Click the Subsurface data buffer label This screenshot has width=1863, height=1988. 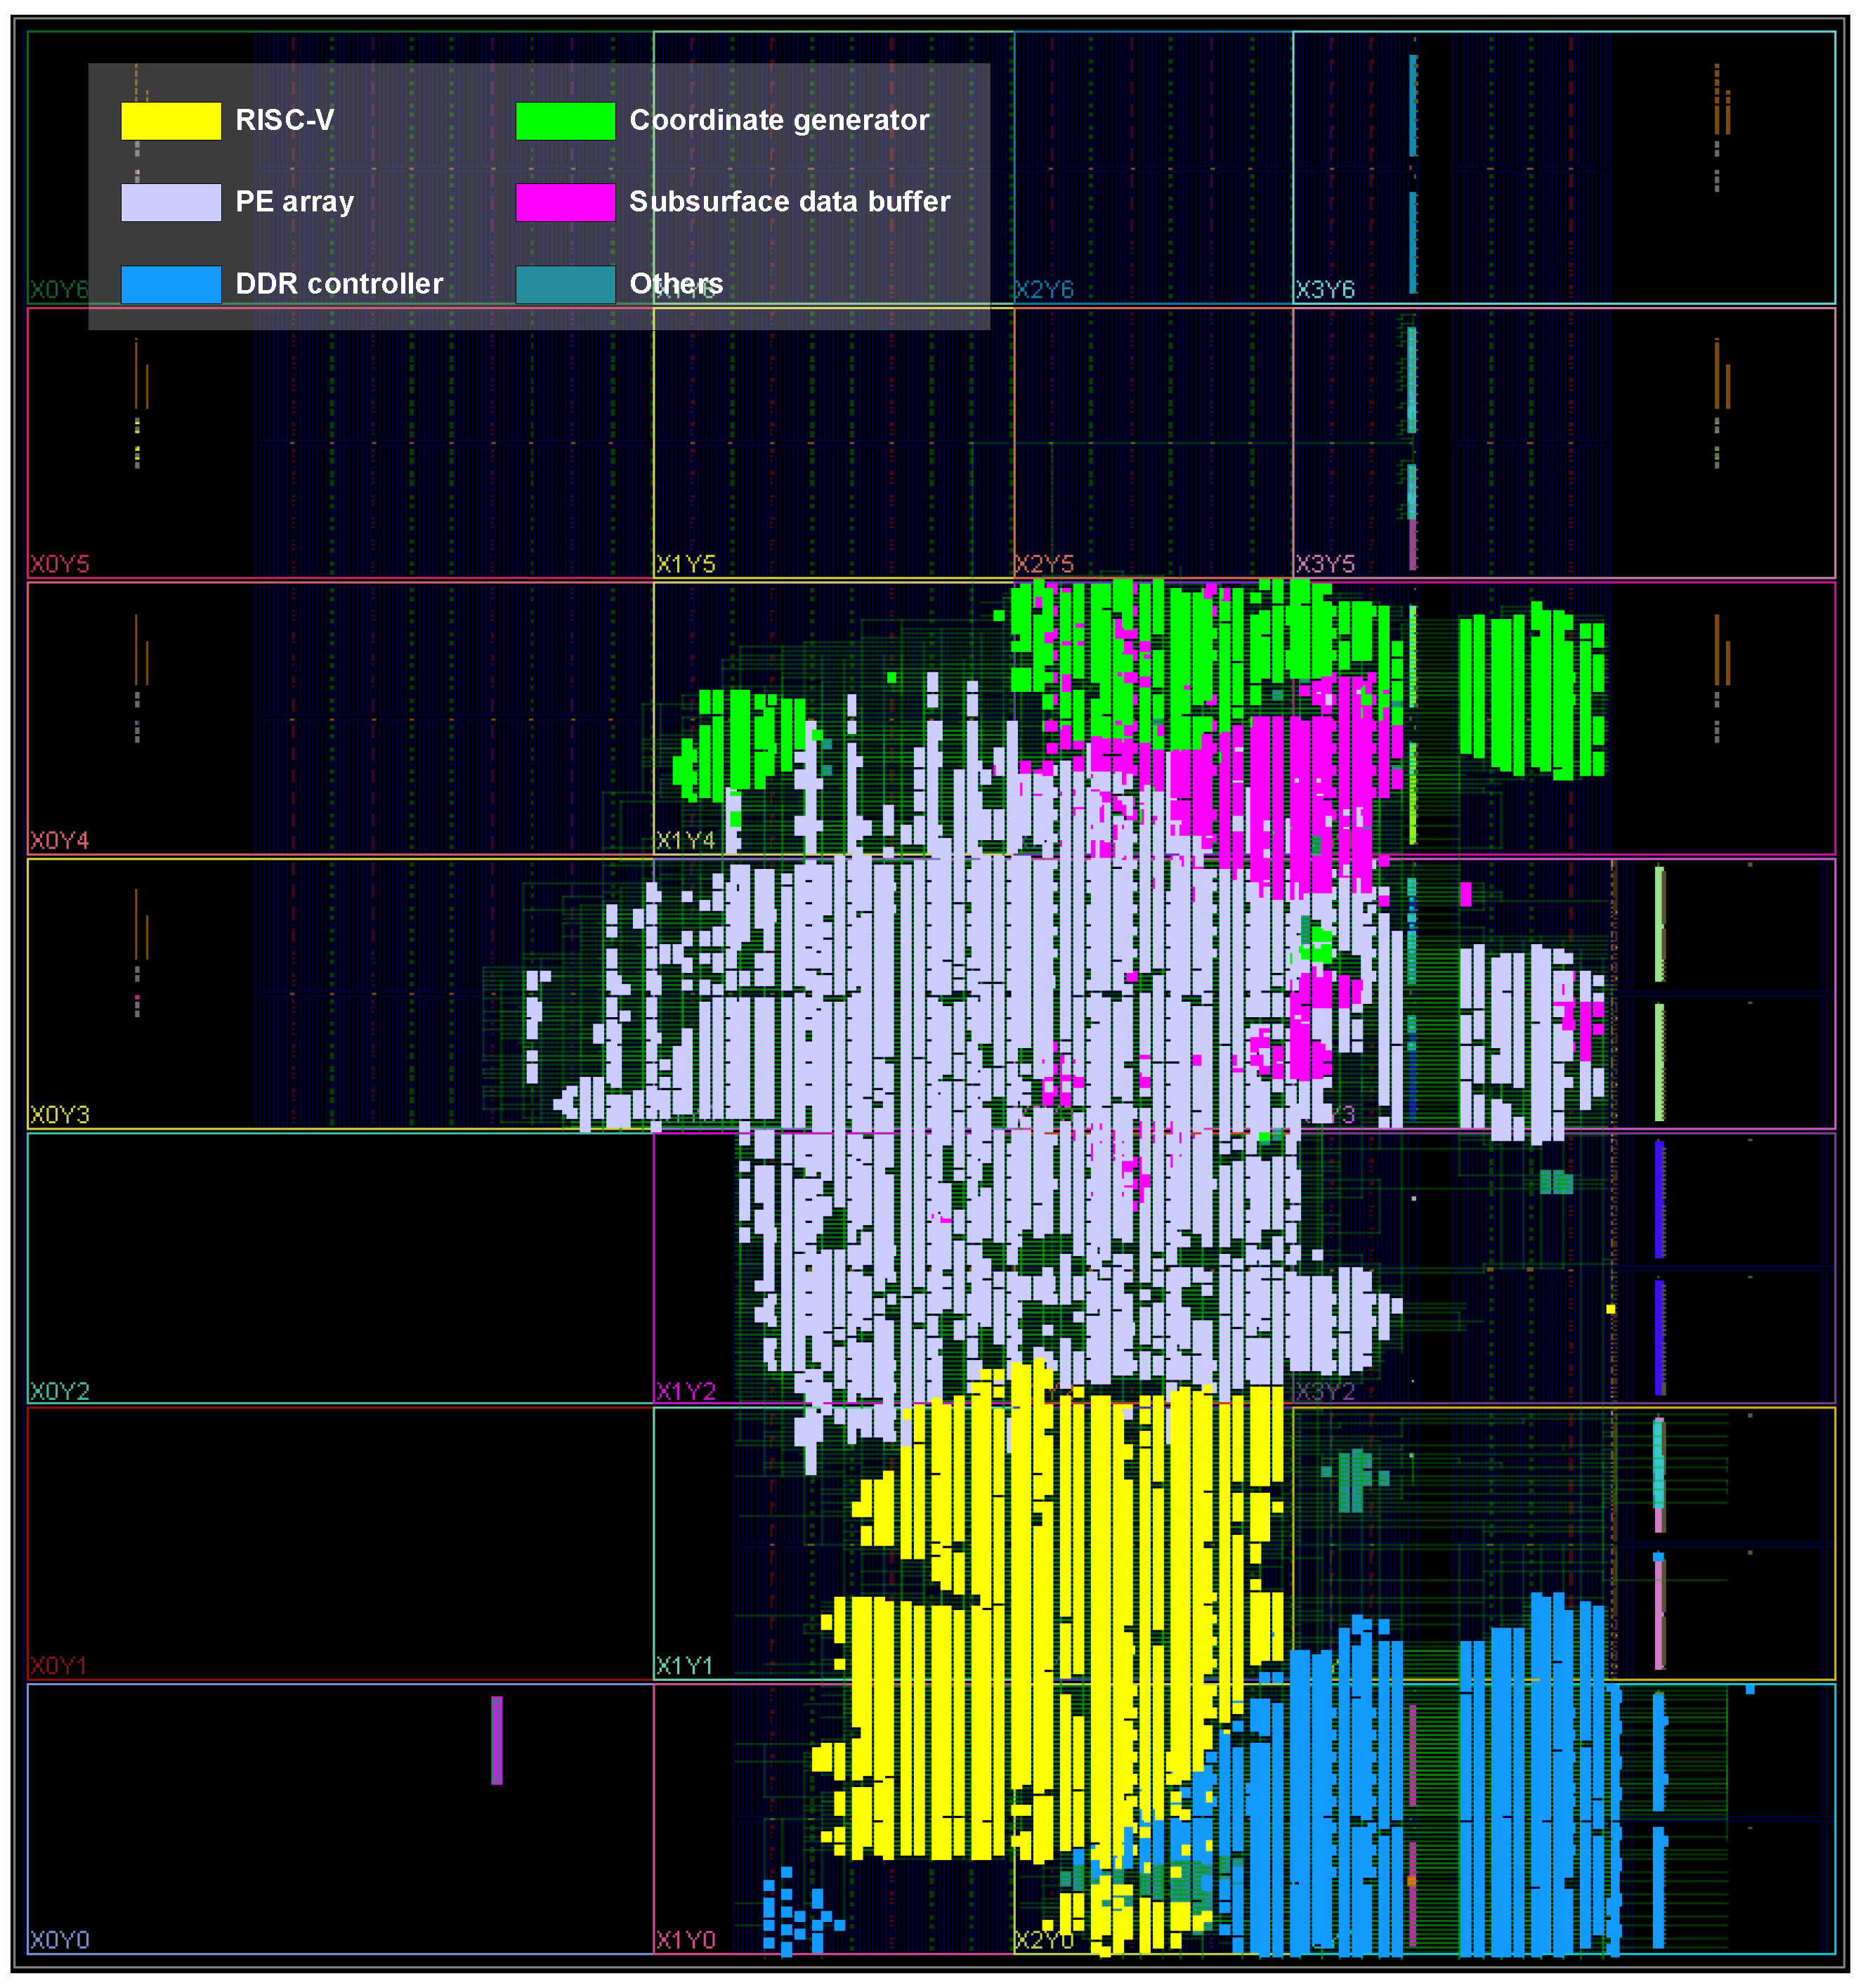[x=789, y=202]
